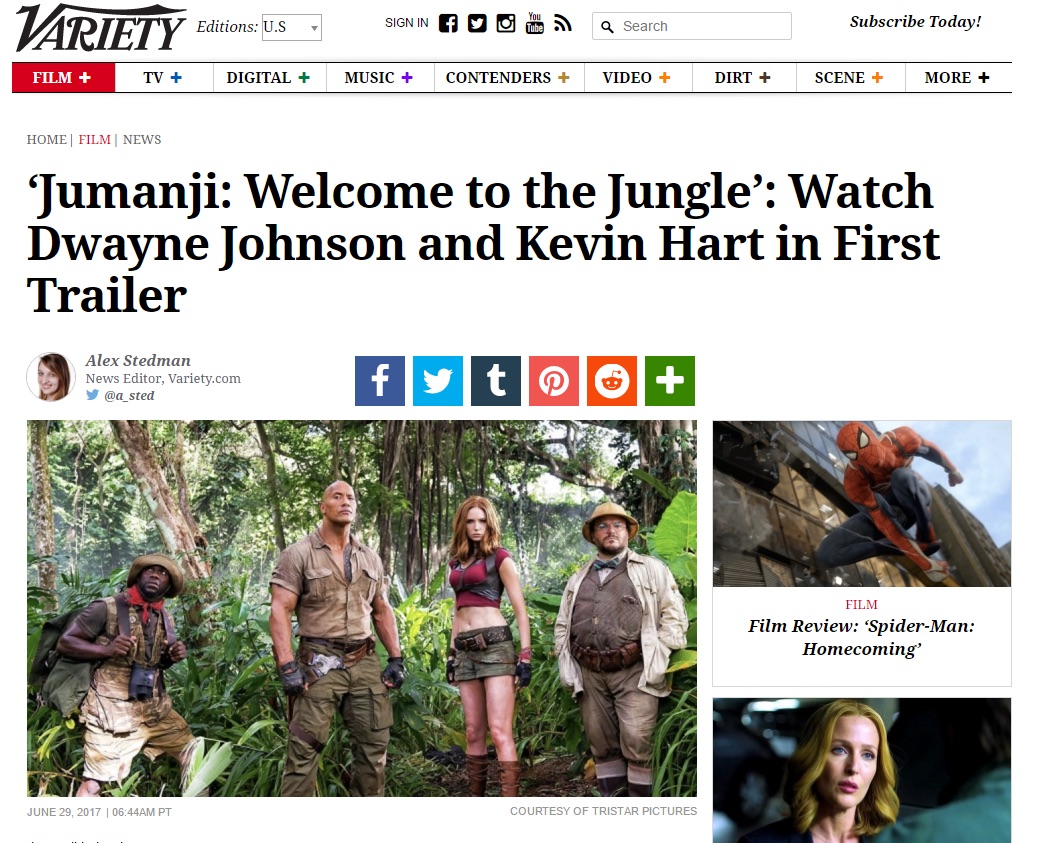Open author Alex Stedman's @a_sted Twitter handle
Viewport: 1054px width, 843px height.
pos(129,396)
